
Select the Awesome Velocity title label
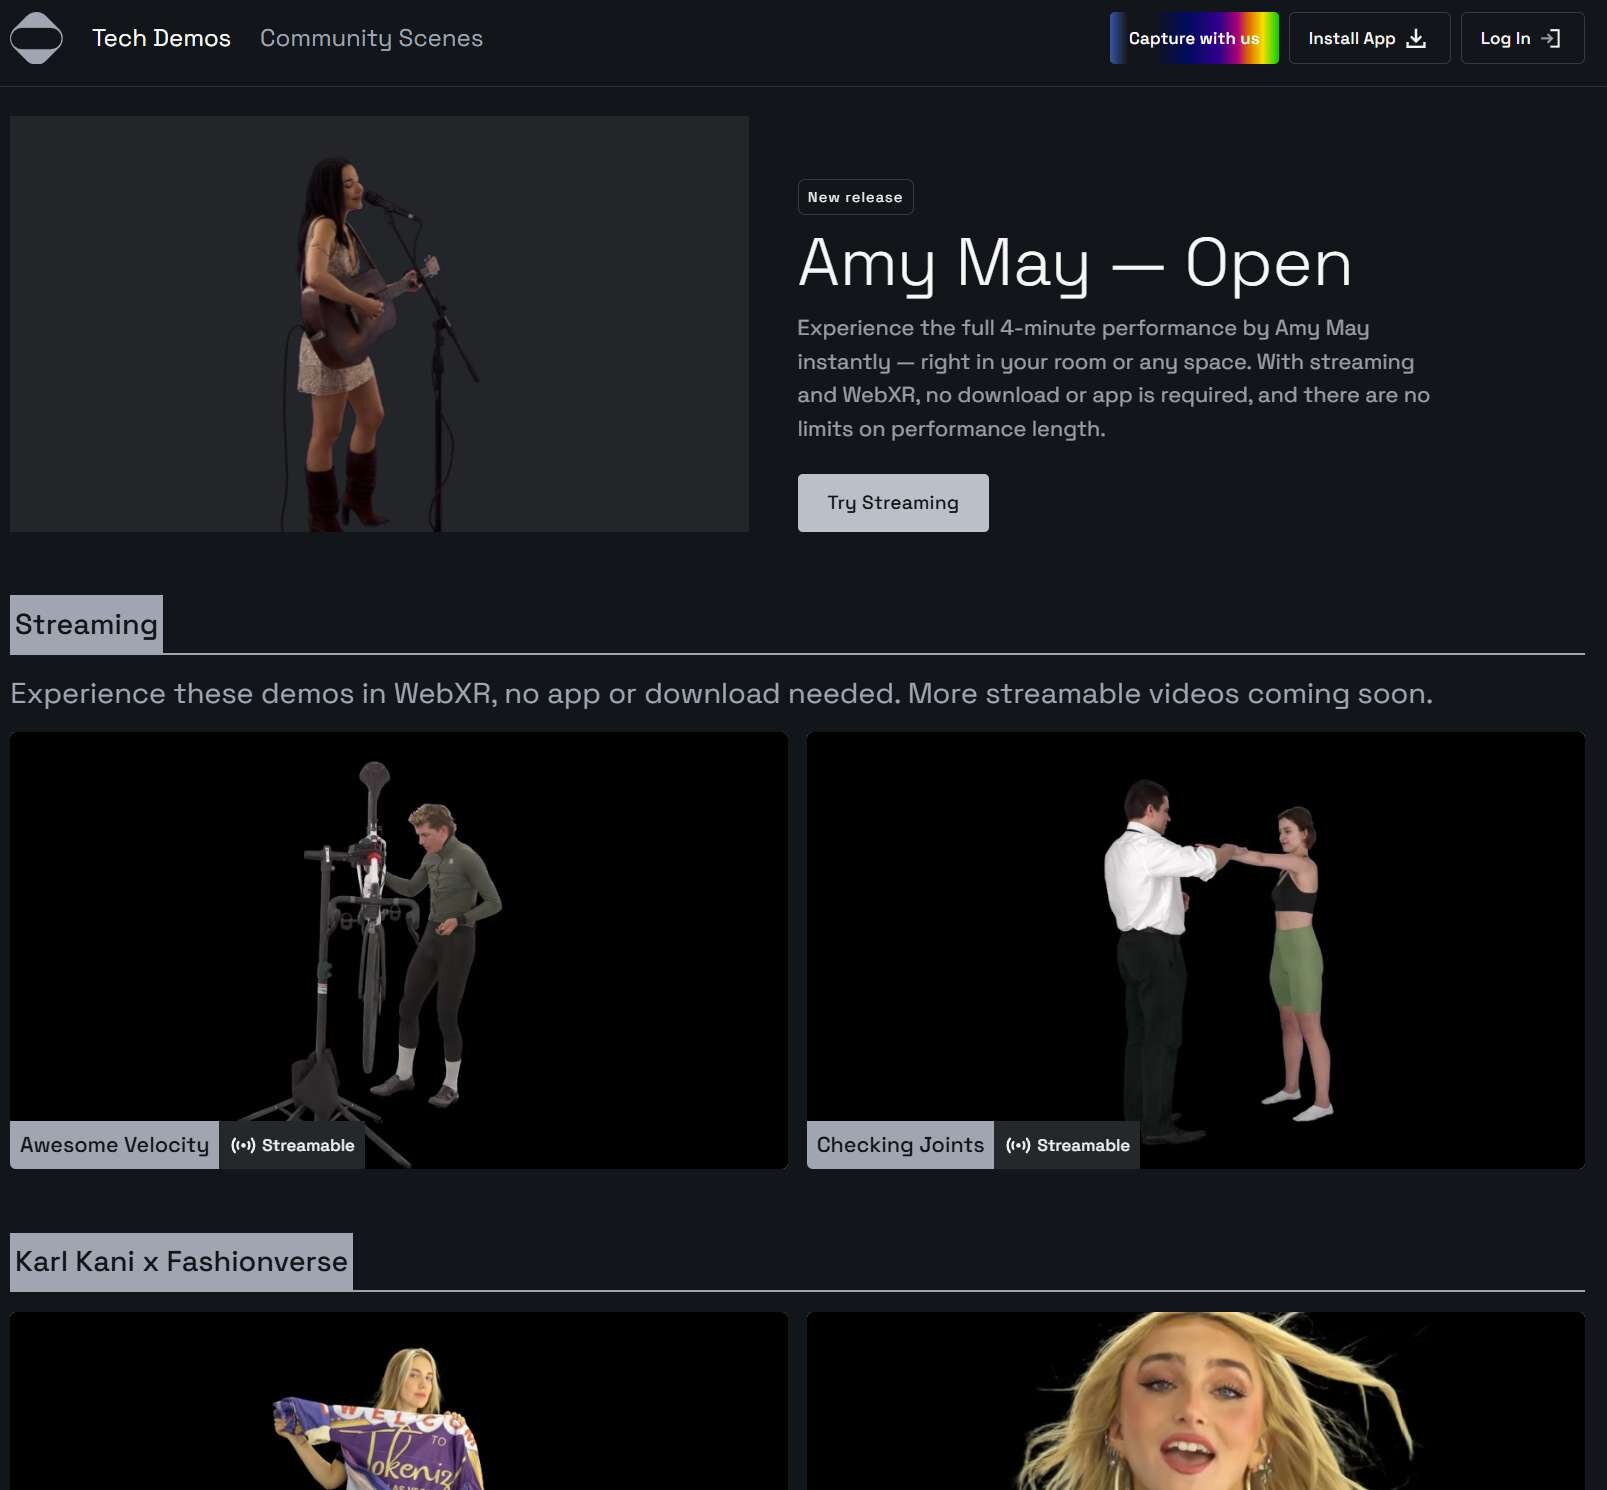pyautogui.click(x=114, y=1145)
